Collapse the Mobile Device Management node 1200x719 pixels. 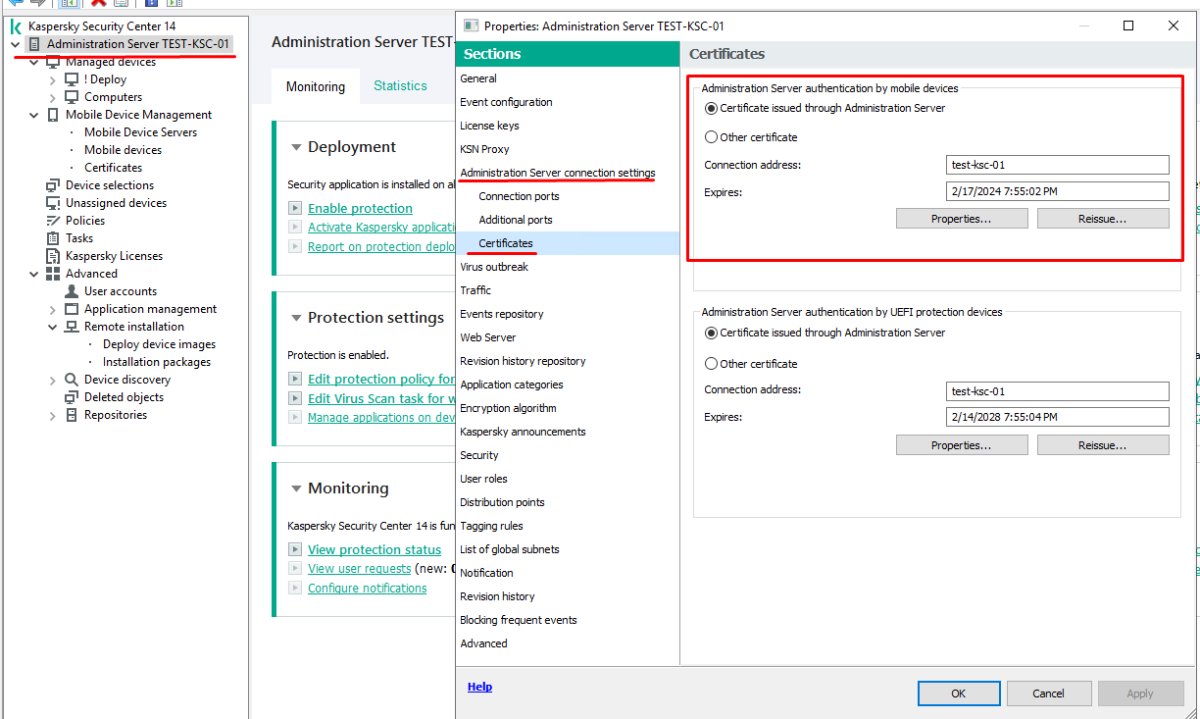click(34, 115)
